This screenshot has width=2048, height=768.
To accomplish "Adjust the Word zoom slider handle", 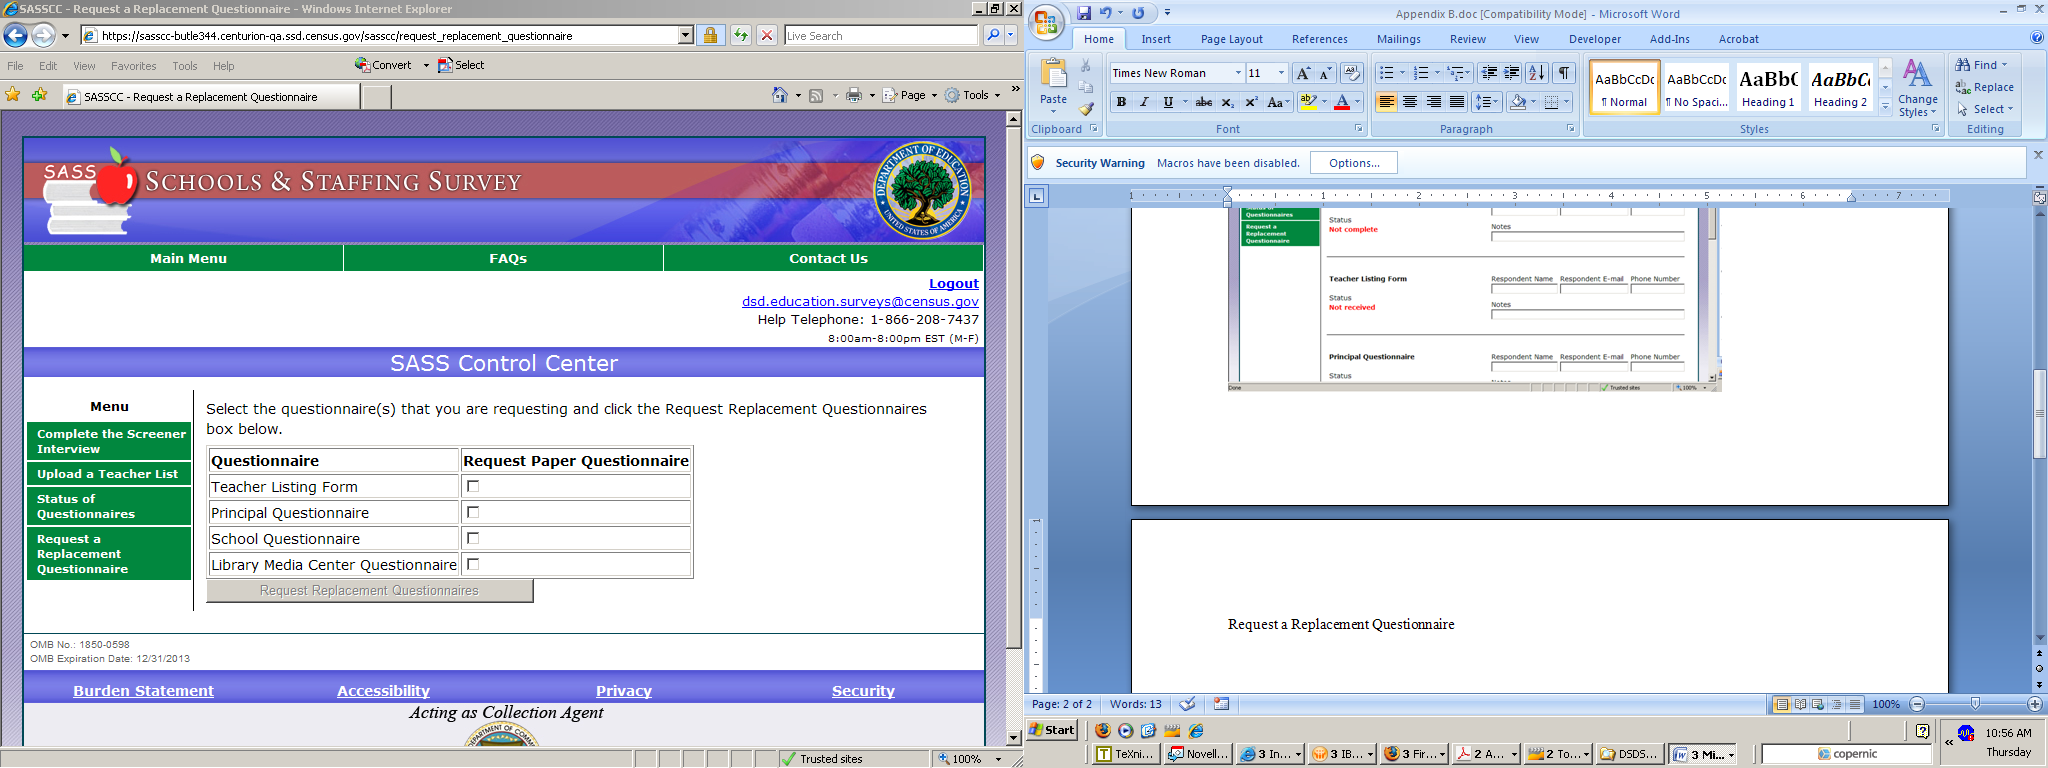I will pyautogui.click(x=1975, y=704).
